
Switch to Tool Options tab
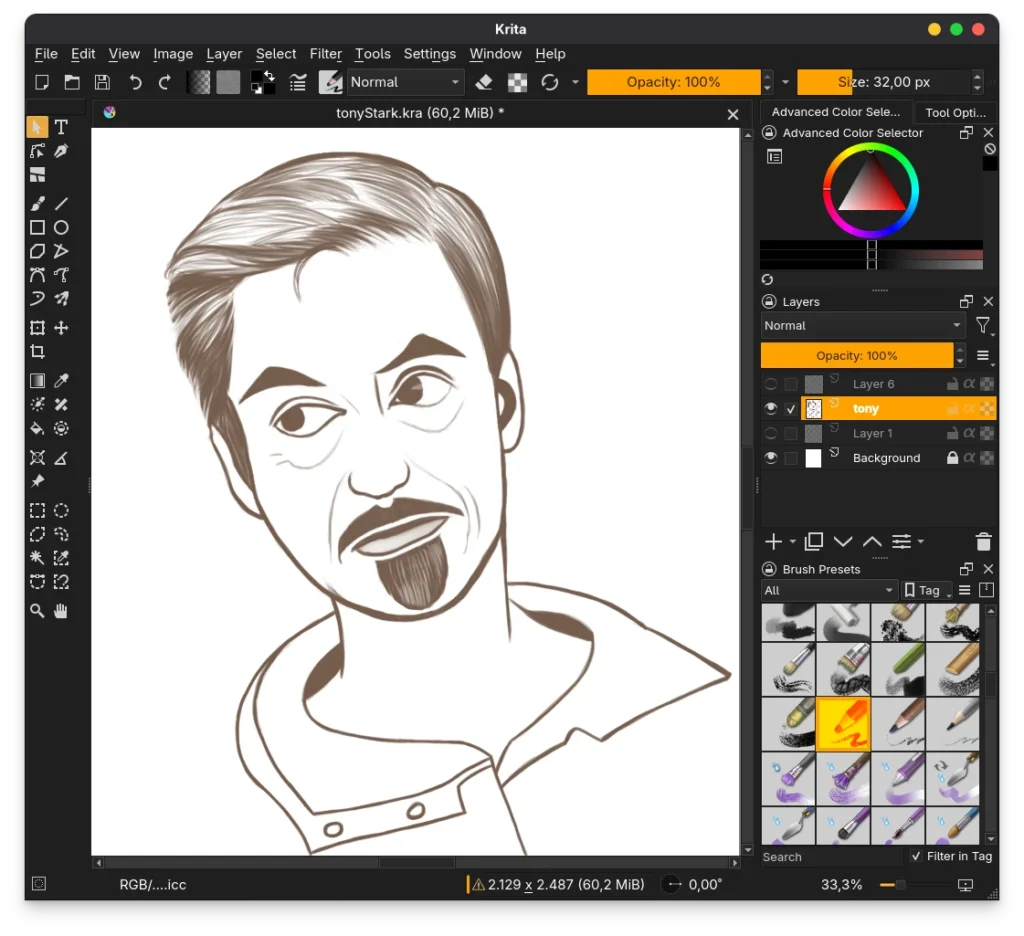955,112
